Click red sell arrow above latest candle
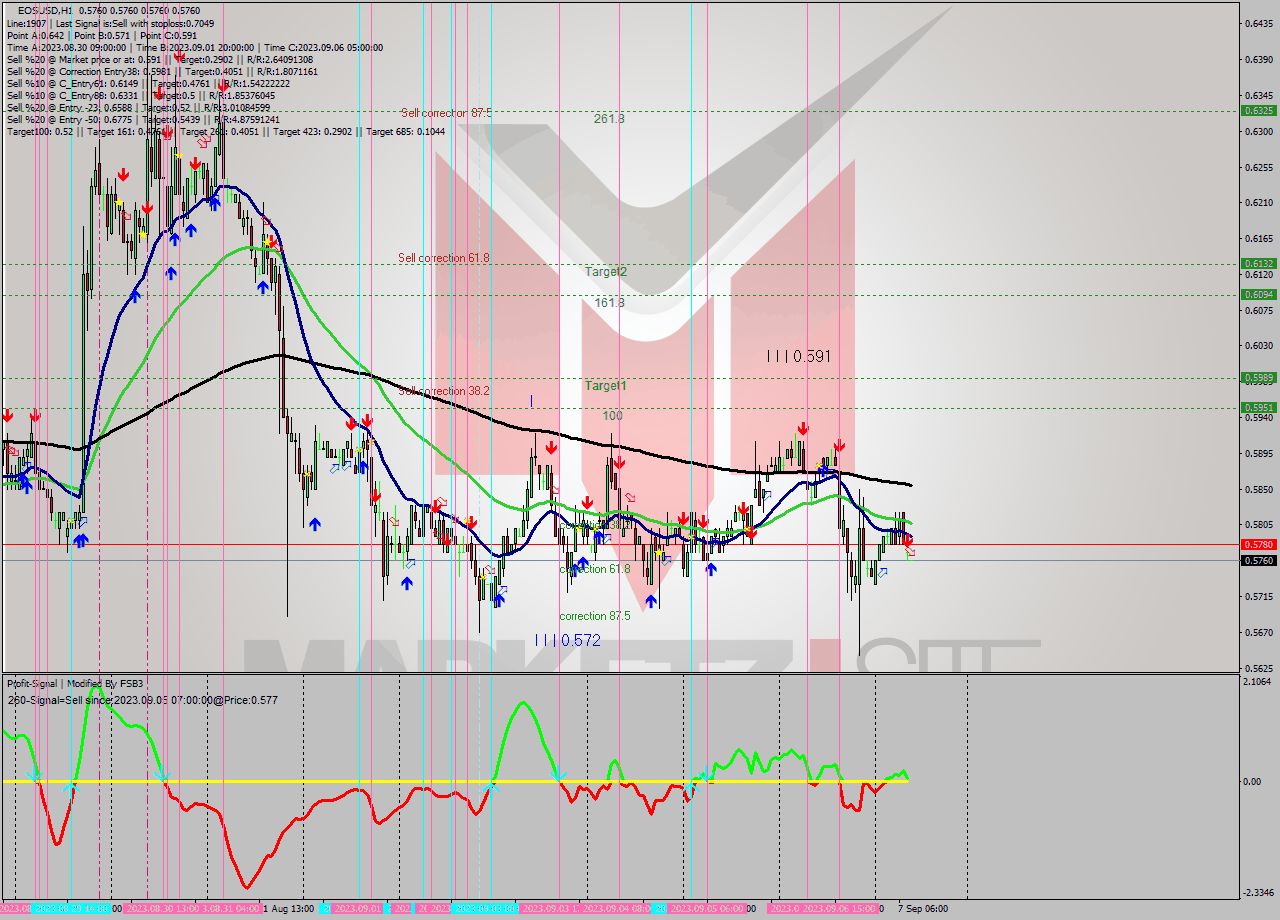Screen dimensions: 1280x920 [908, 540]
